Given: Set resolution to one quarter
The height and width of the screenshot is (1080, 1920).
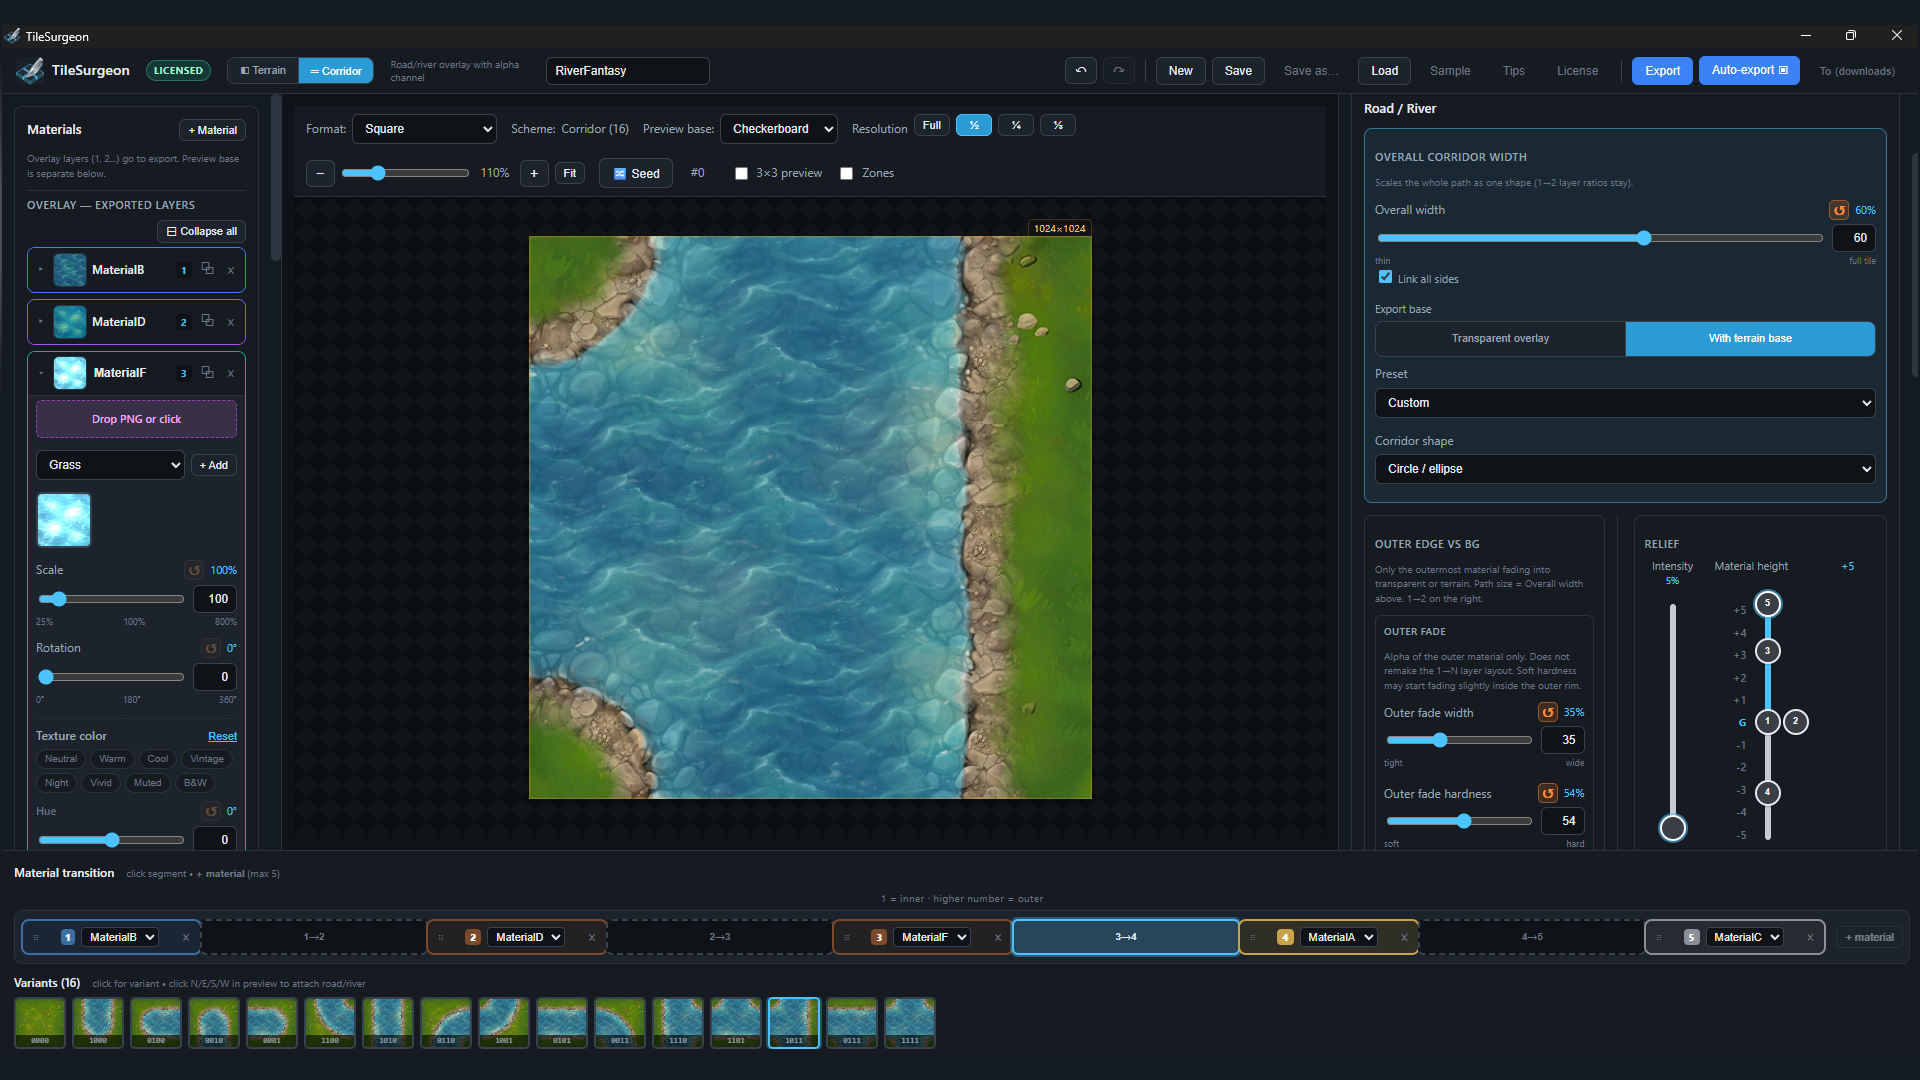Looking at the screenshot, I should pyautogui.click(x=1016, y=125).
